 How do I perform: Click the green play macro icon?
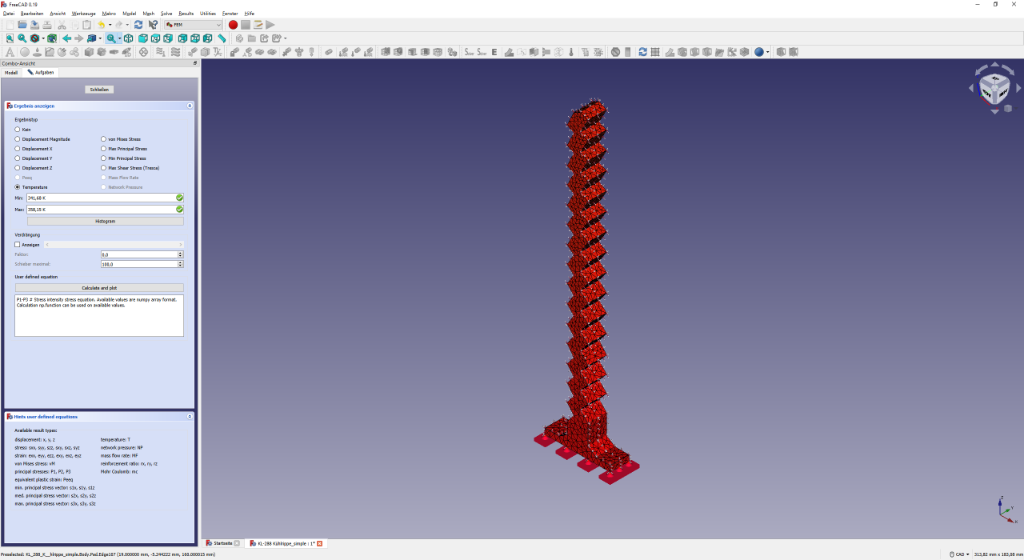coord(270,24)
